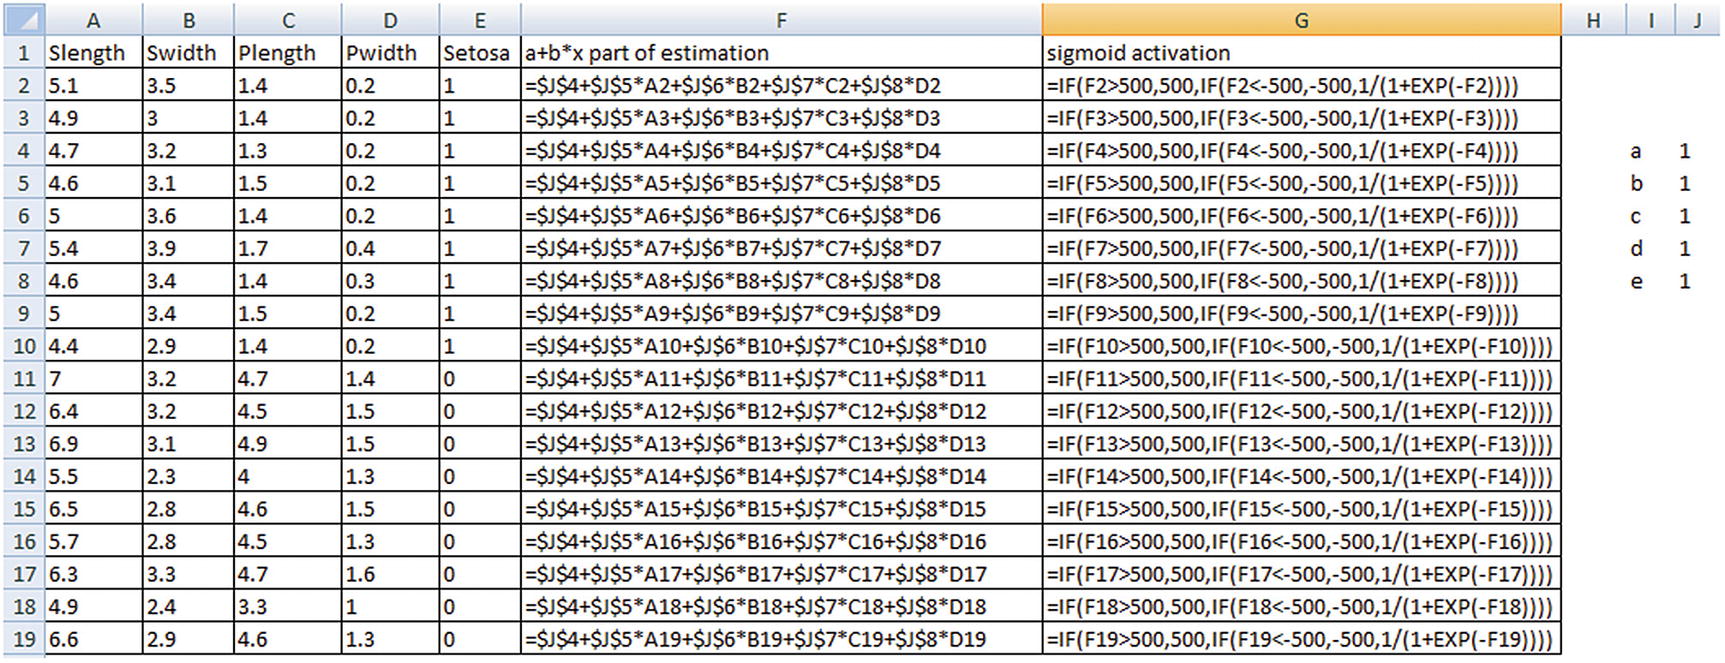Select column J header
1725x663 pixels.
pyautogui.click(x=1697, y=20)
